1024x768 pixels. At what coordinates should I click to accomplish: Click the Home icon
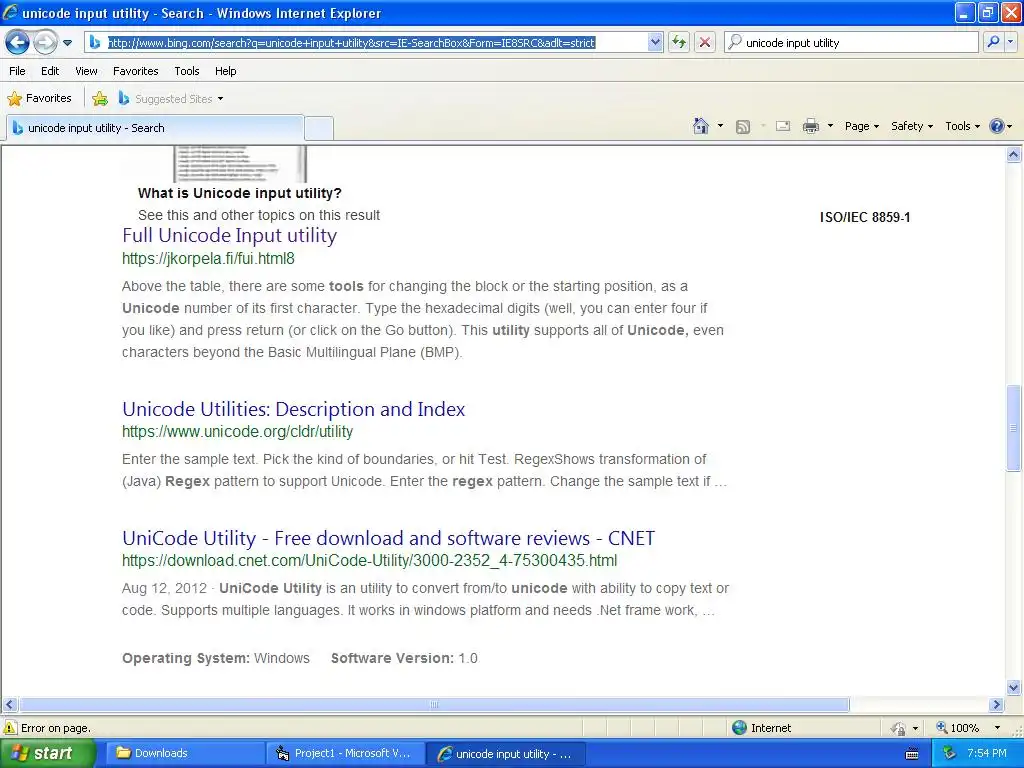tap(701, 126)
